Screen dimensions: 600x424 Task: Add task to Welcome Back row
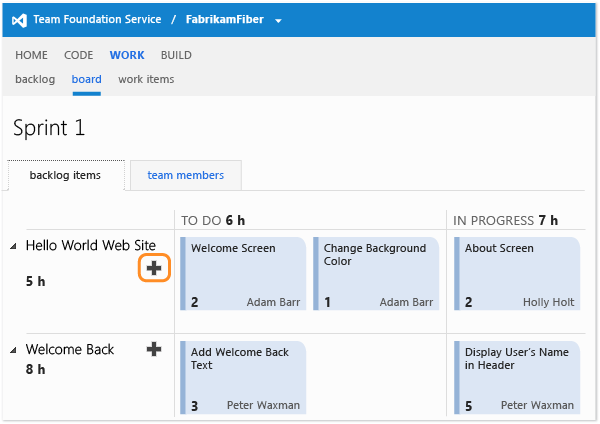[x=154, y=349]
